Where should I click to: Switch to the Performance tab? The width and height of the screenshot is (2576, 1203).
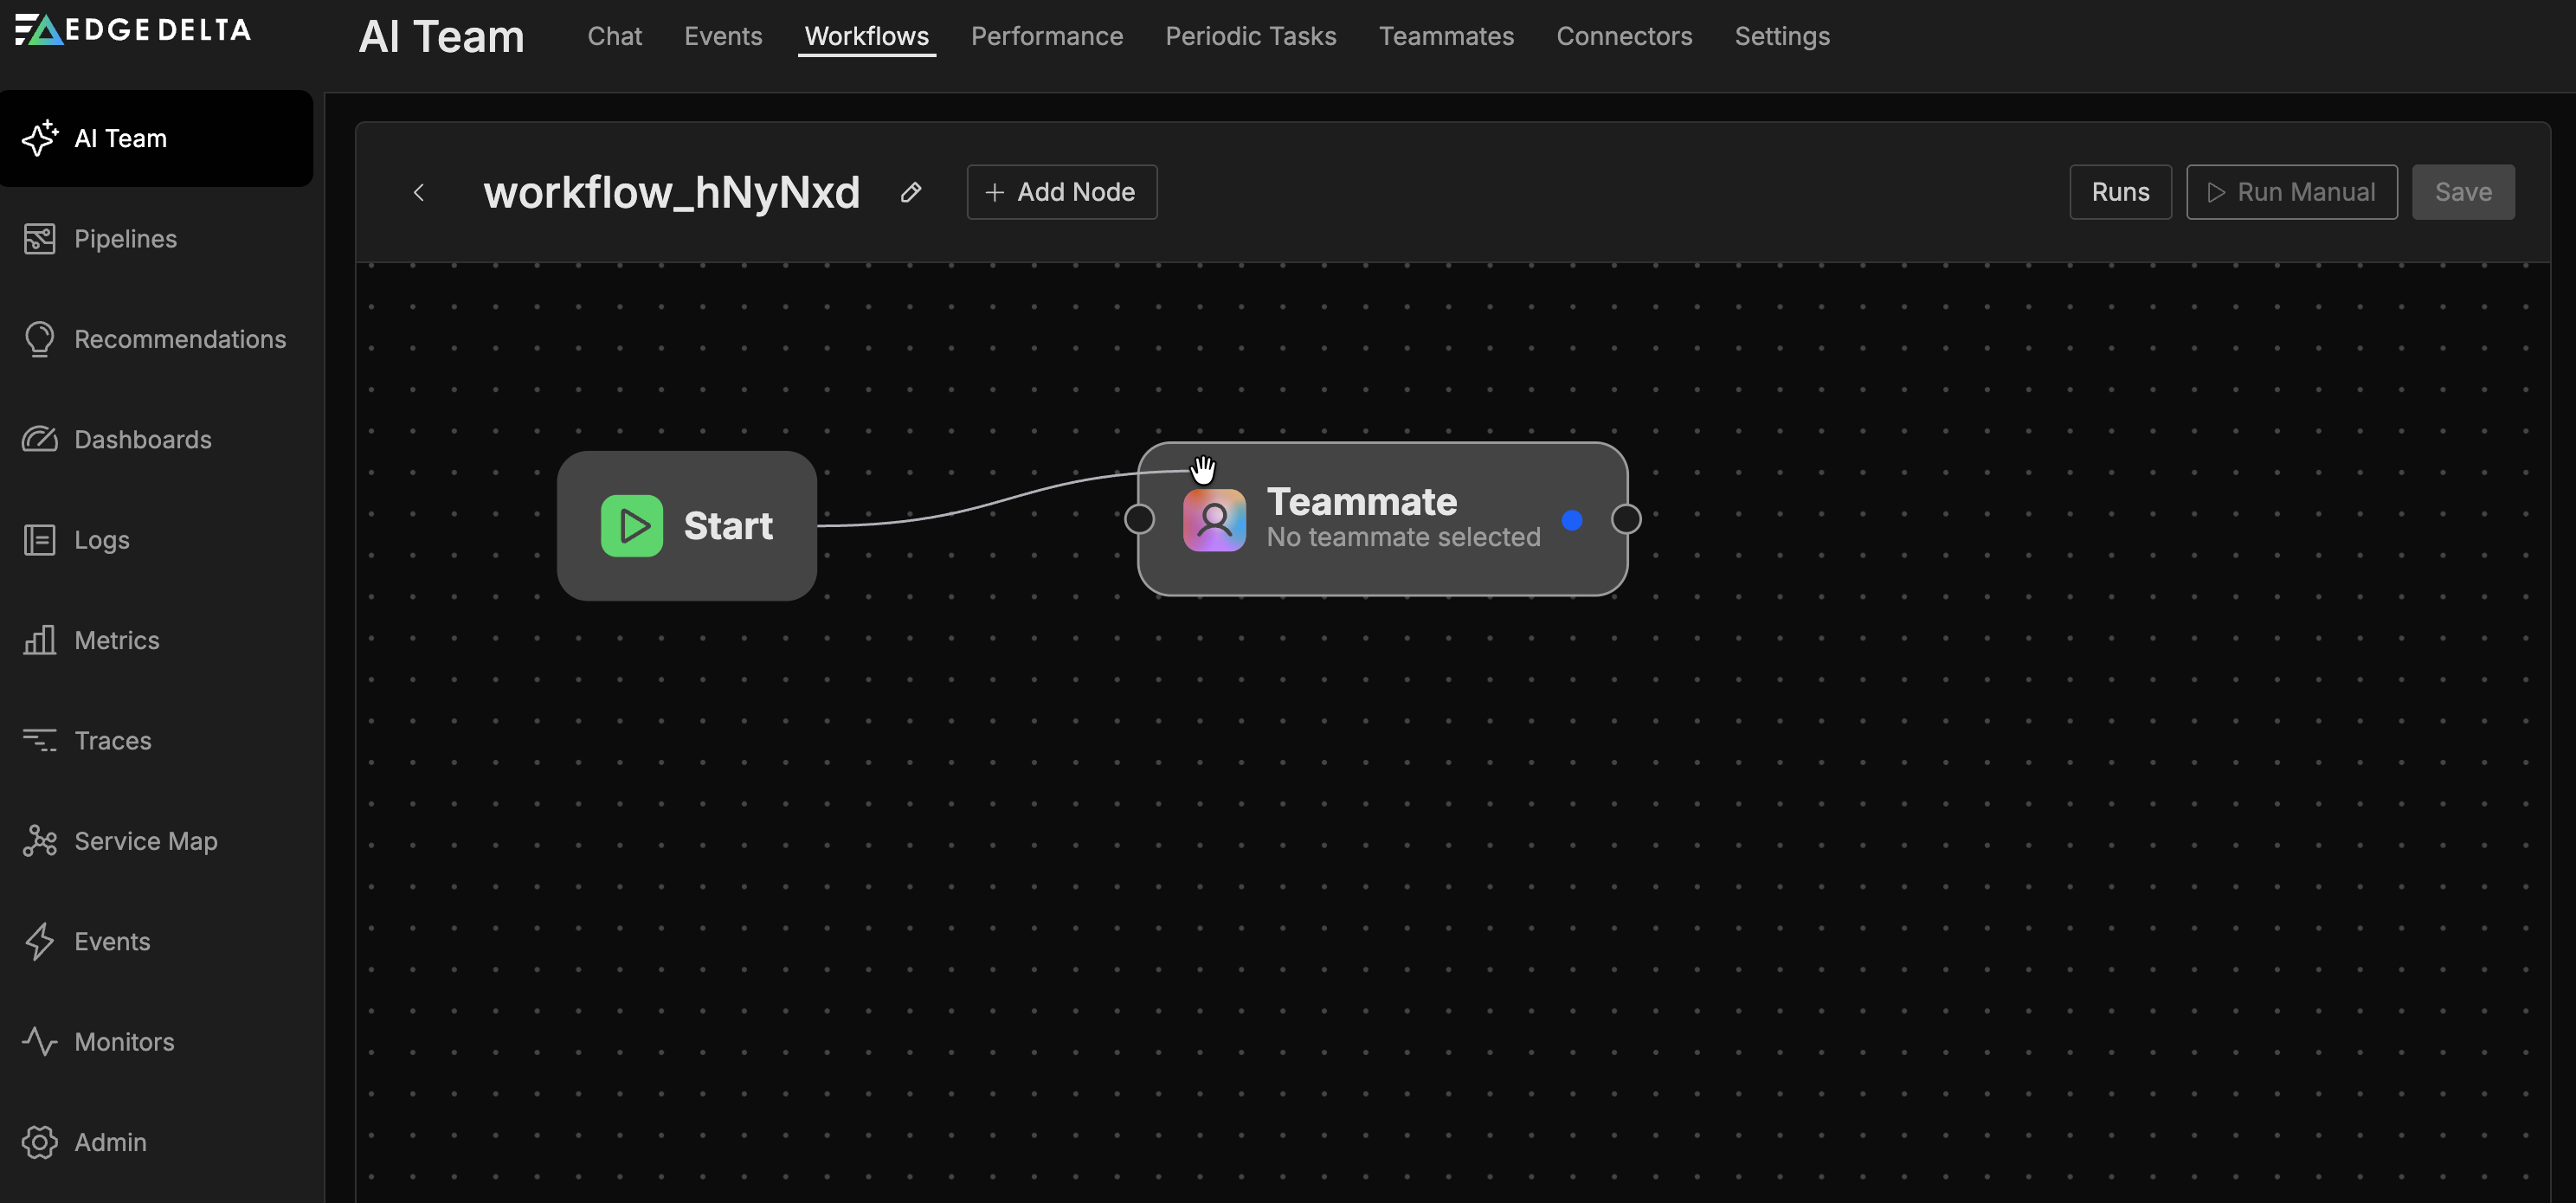point(1046,36)
